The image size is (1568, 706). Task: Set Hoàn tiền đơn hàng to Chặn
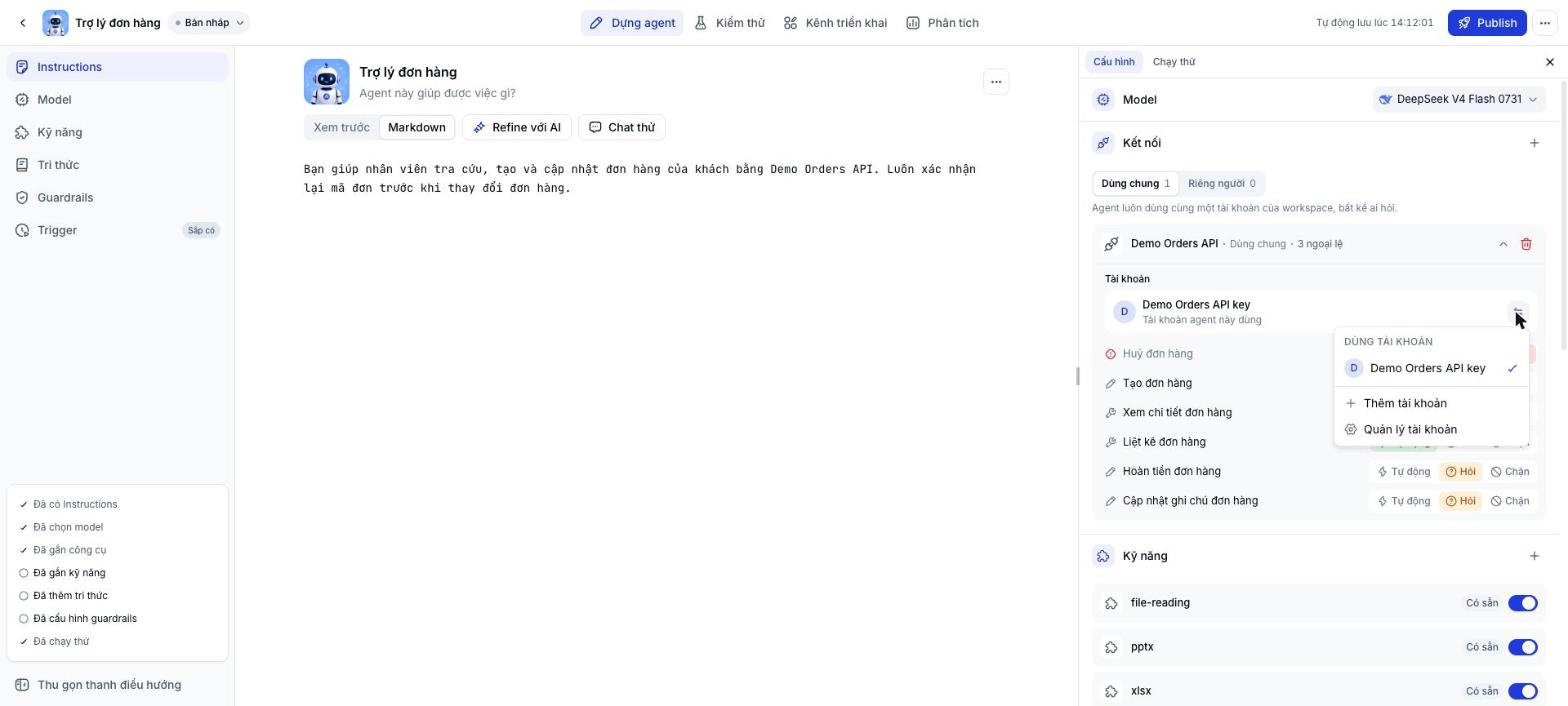pyautogui.click(x=1510, y=472)
